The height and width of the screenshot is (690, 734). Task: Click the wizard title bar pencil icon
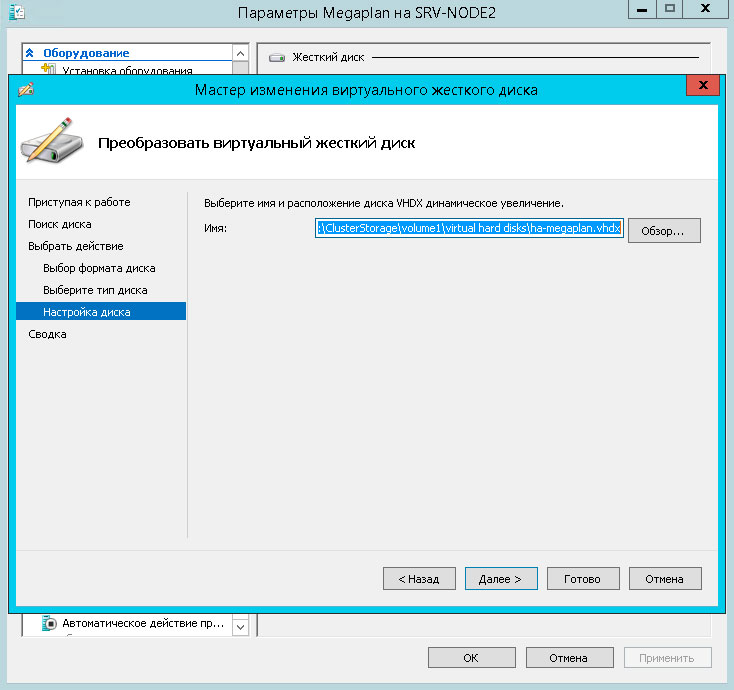[x=26, y=89]
